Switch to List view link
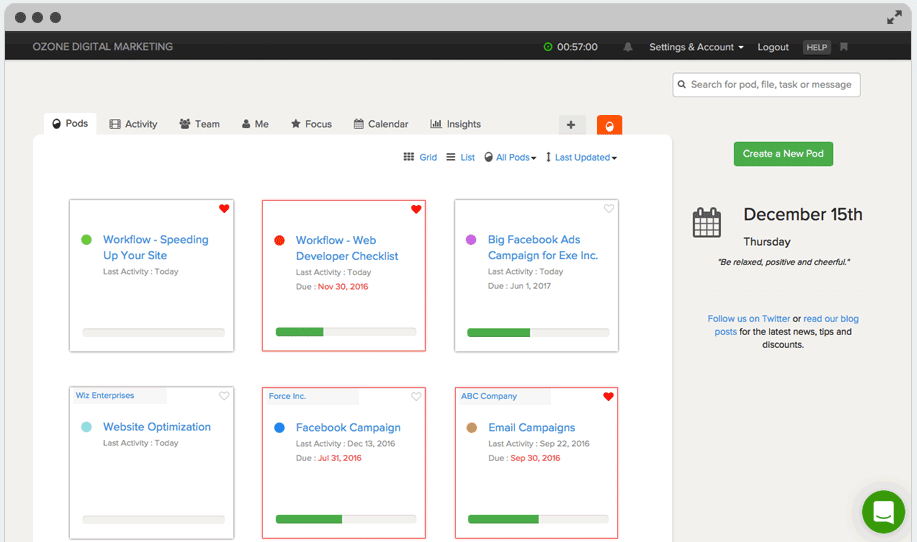This screenshot has height=542, width=917. pyautogui.click(x=467, y=157)
